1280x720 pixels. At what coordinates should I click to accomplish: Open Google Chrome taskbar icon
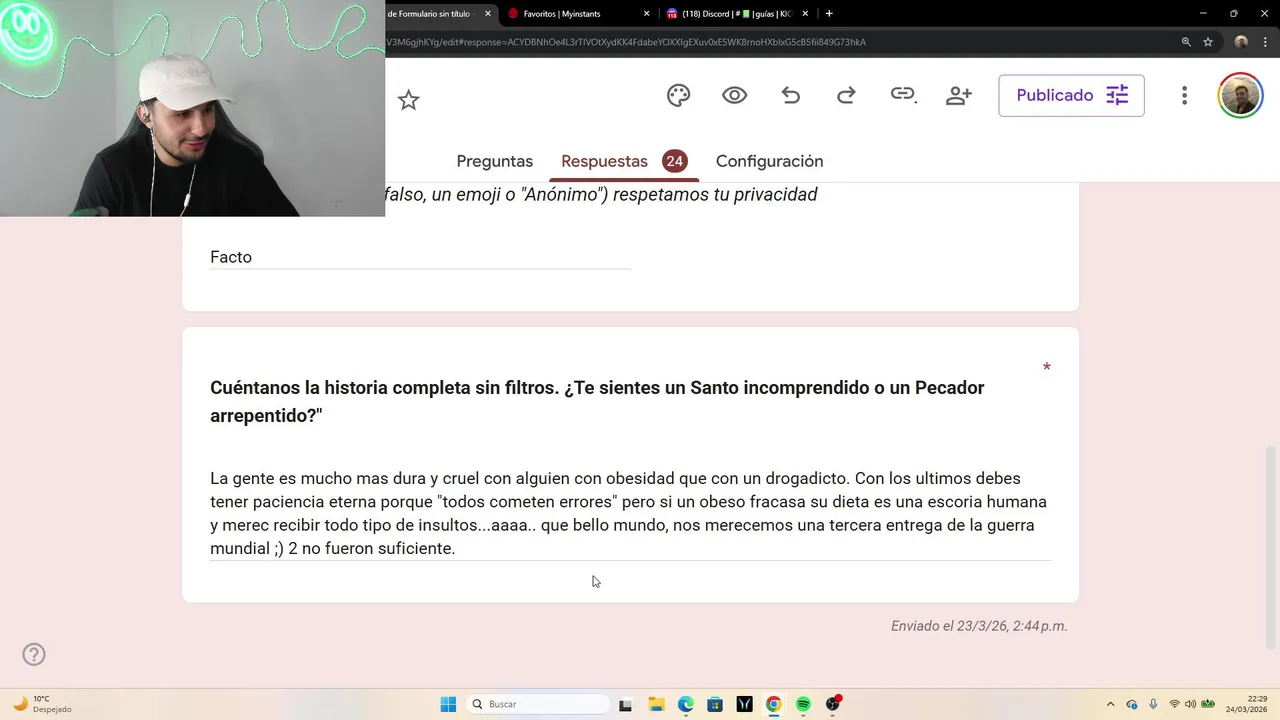coord(773,704)
